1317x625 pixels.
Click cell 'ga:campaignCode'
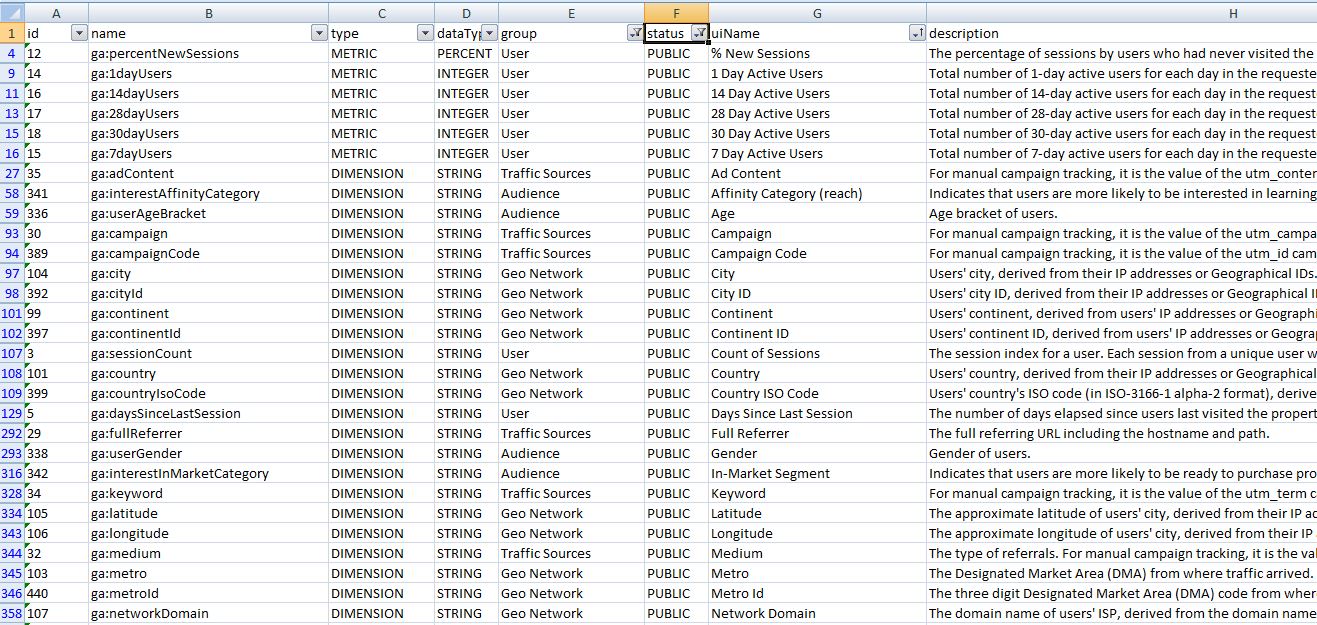208,253
